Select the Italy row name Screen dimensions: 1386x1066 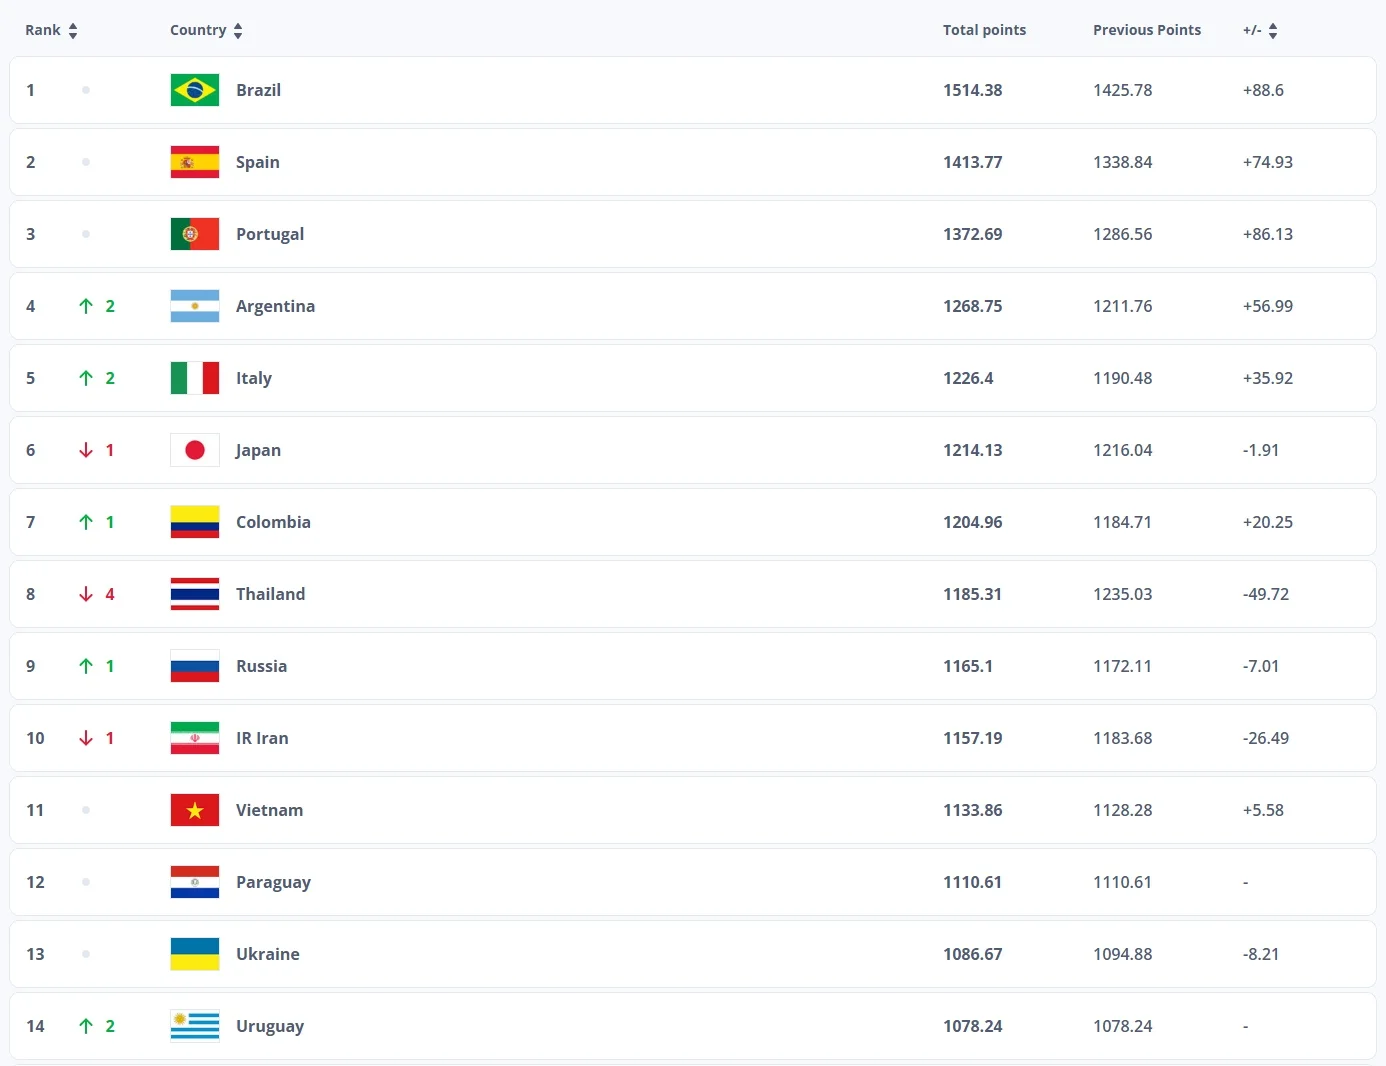tap(254, 378)
